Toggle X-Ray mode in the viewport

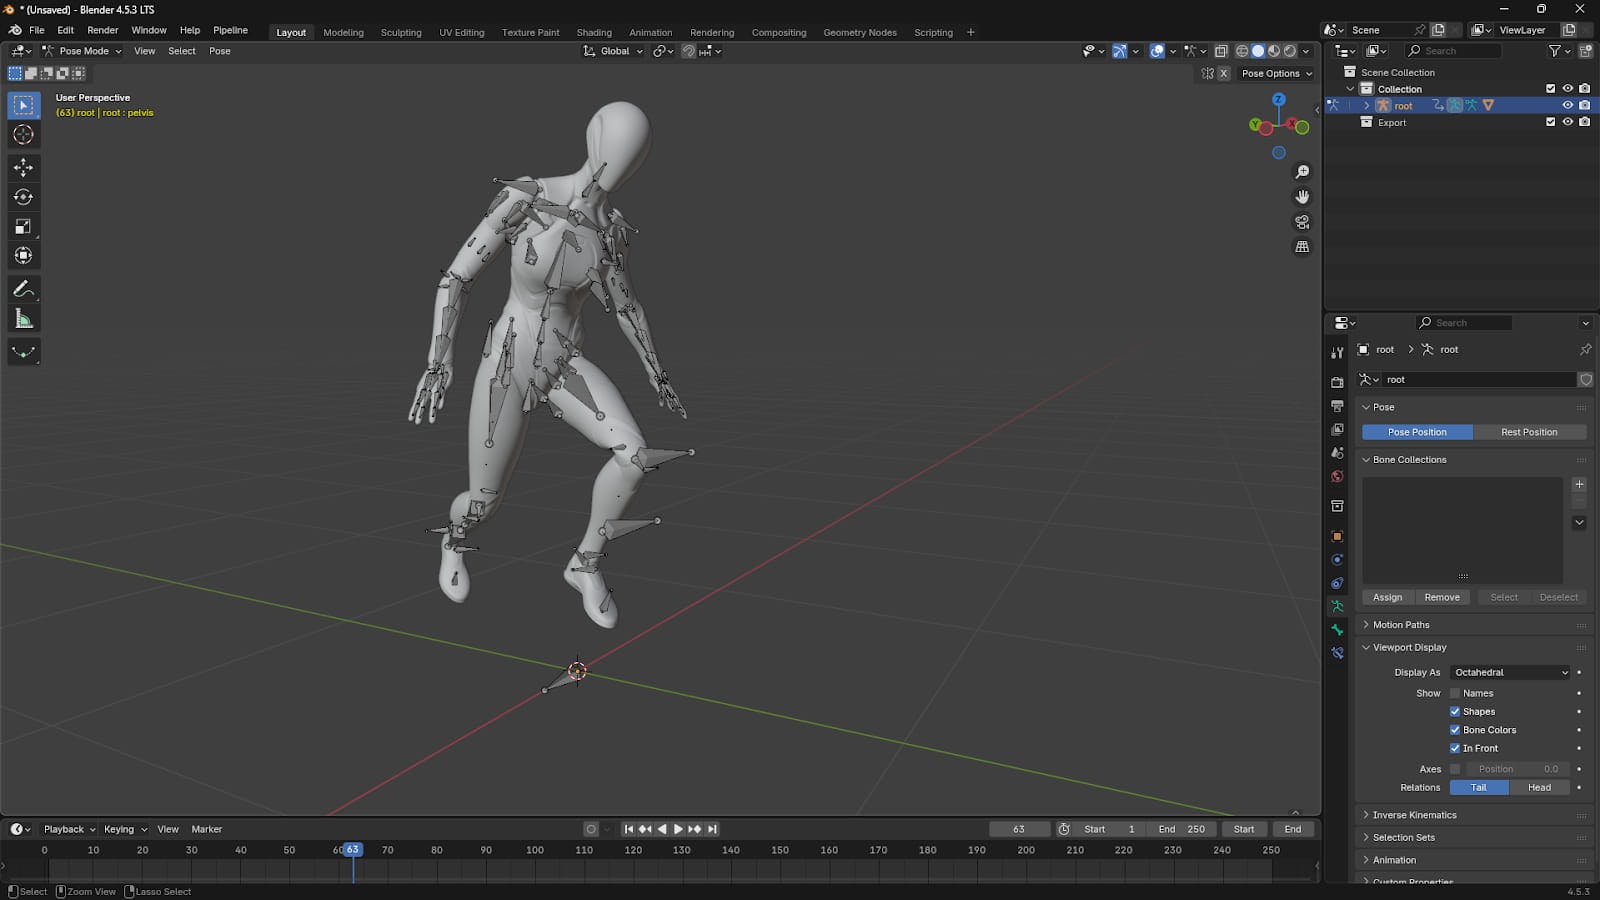click(1221, 51)
